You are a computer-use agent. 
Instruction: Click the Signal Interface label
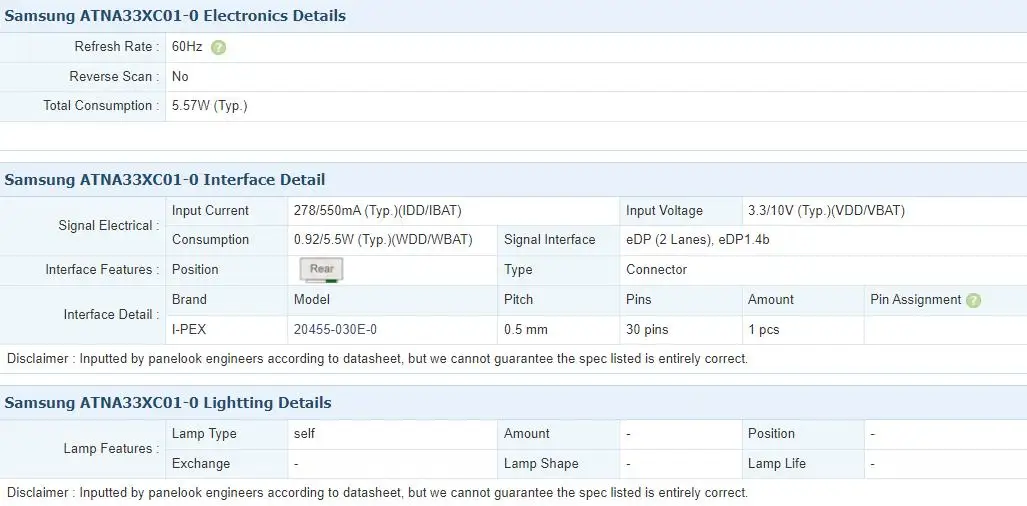550,240
